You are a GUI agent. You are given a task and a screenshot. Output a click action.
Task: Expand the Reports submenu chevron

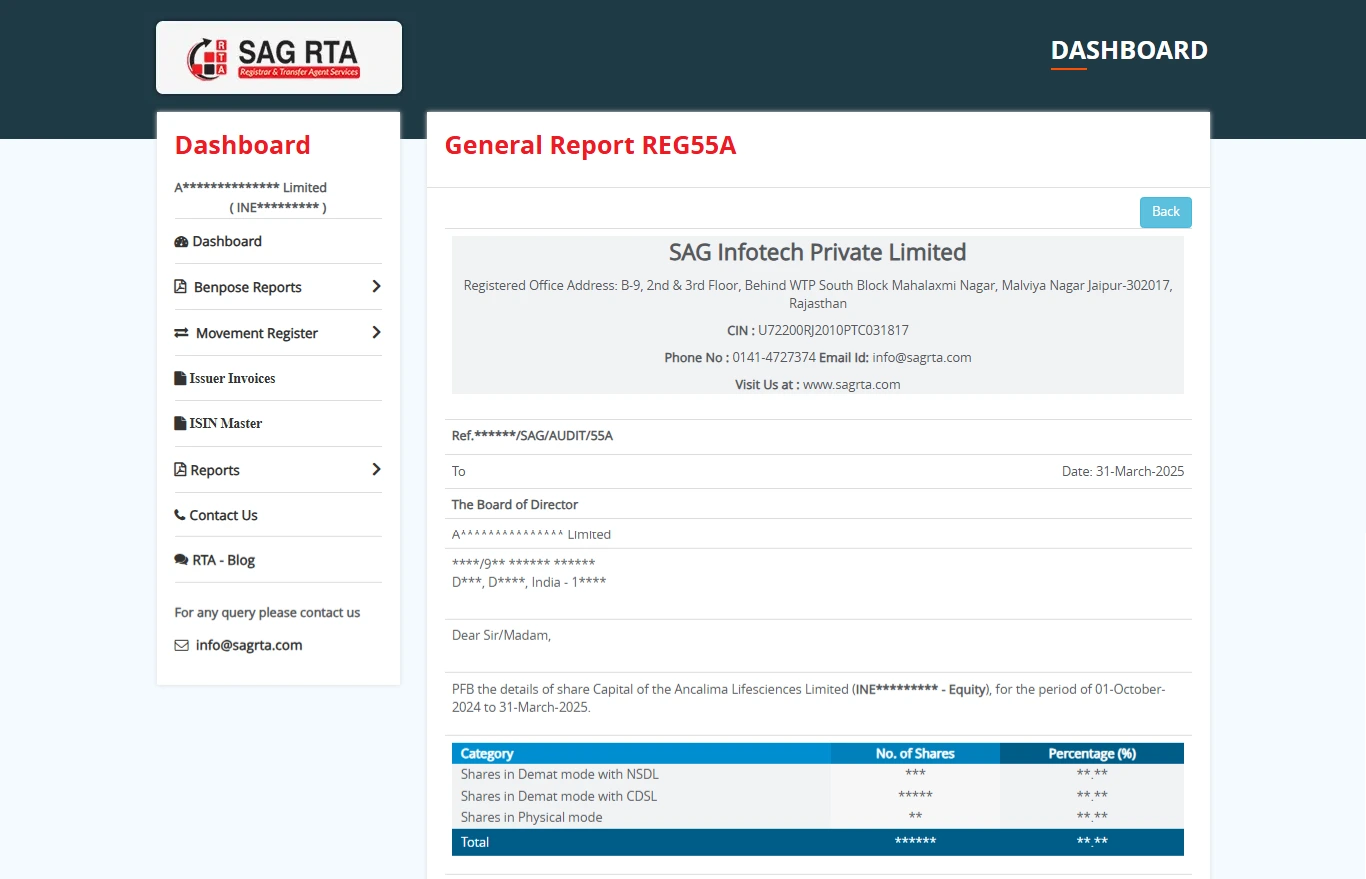pos(376,470)
